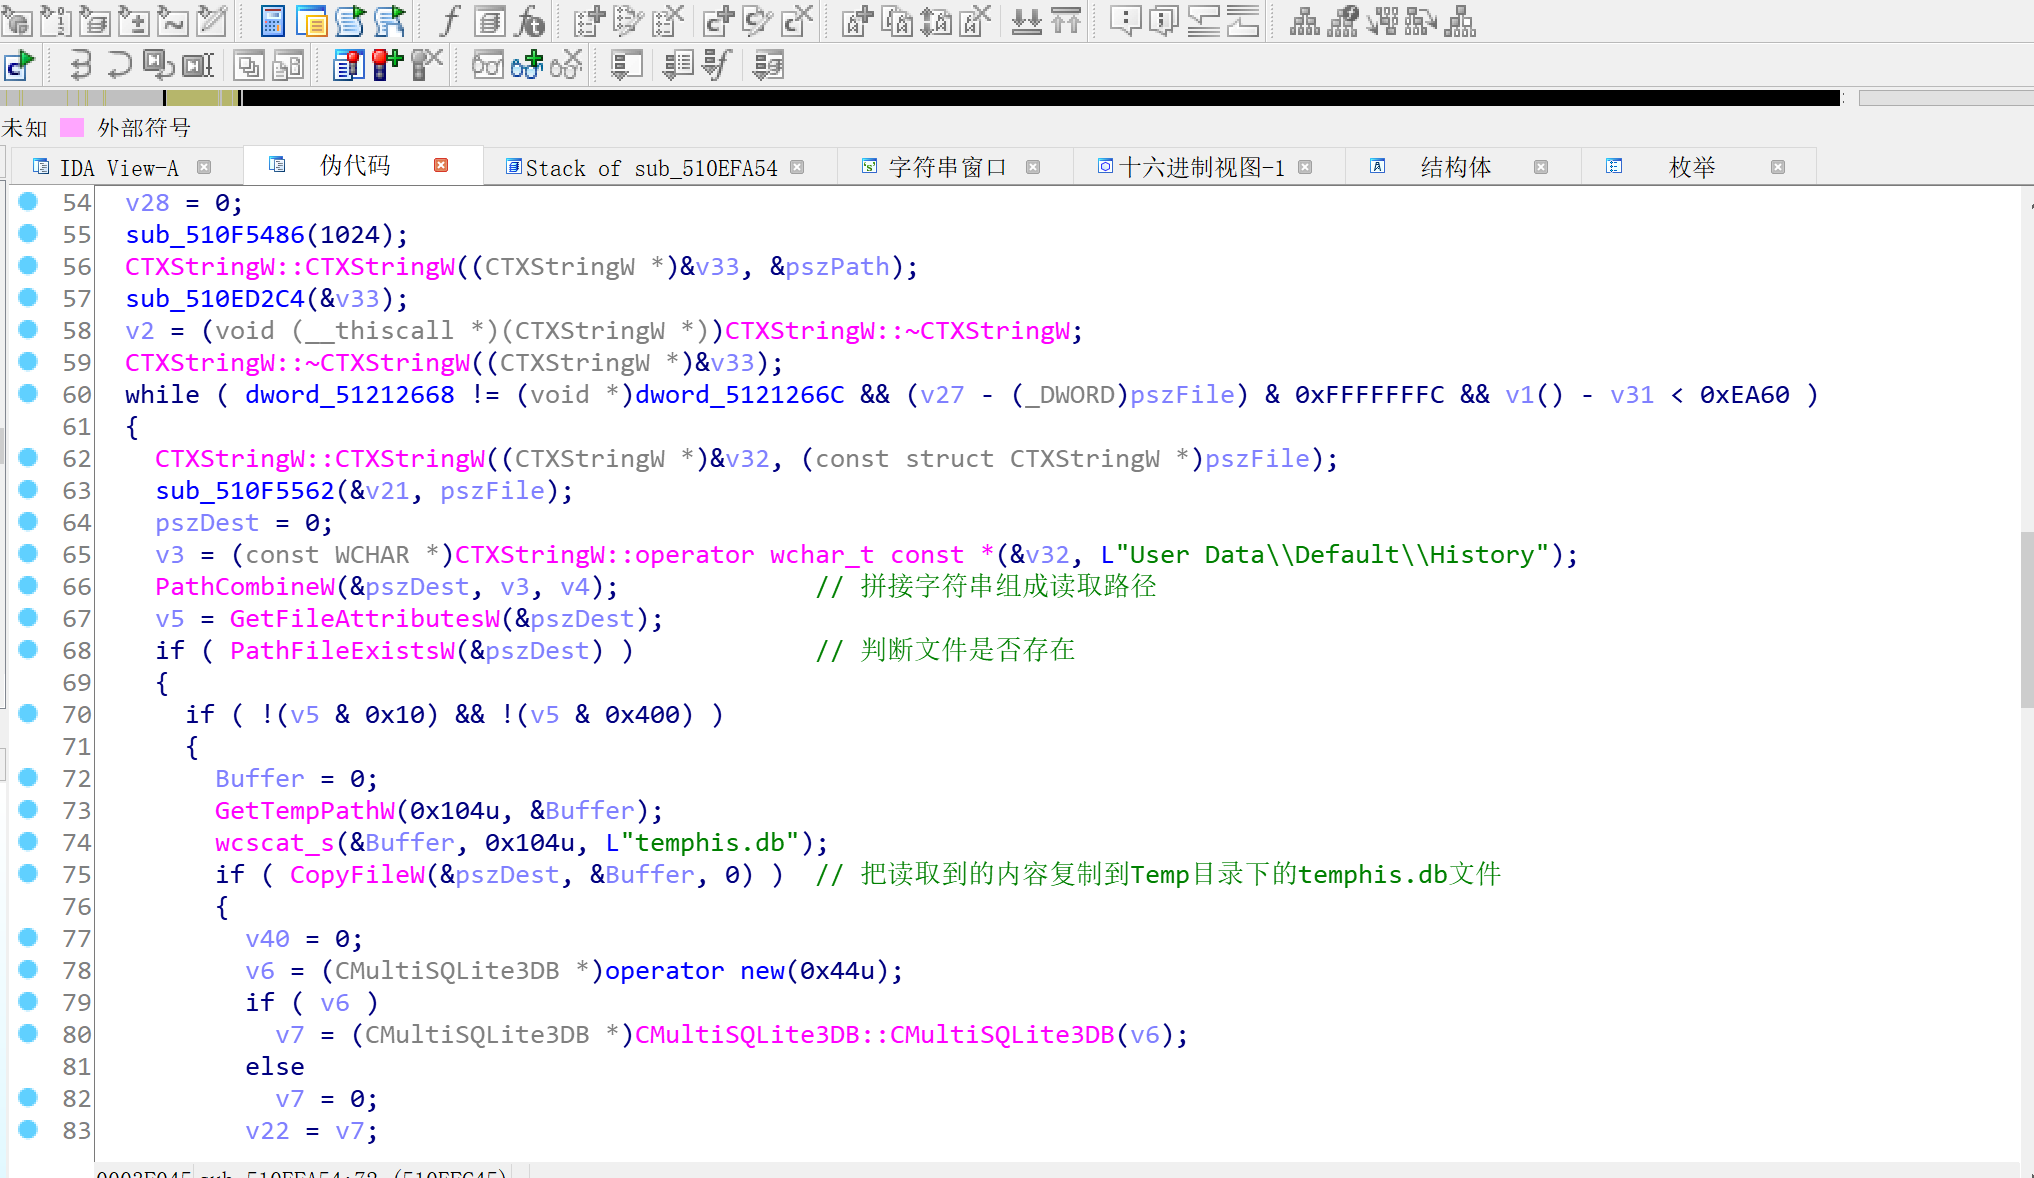
Task: Click the add breakpoint icon
Action: 387,65
